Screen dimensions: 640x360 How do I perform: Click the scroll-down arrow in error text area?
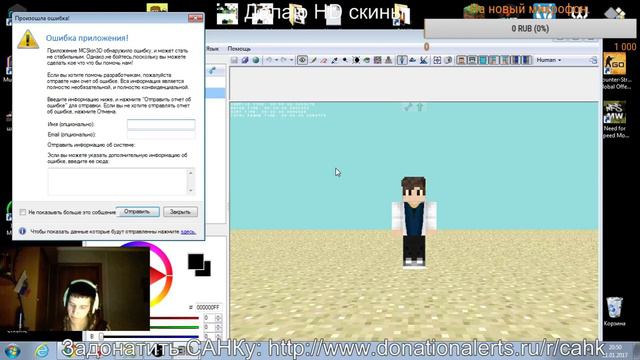pyautogui.click(x=191, y=191)
